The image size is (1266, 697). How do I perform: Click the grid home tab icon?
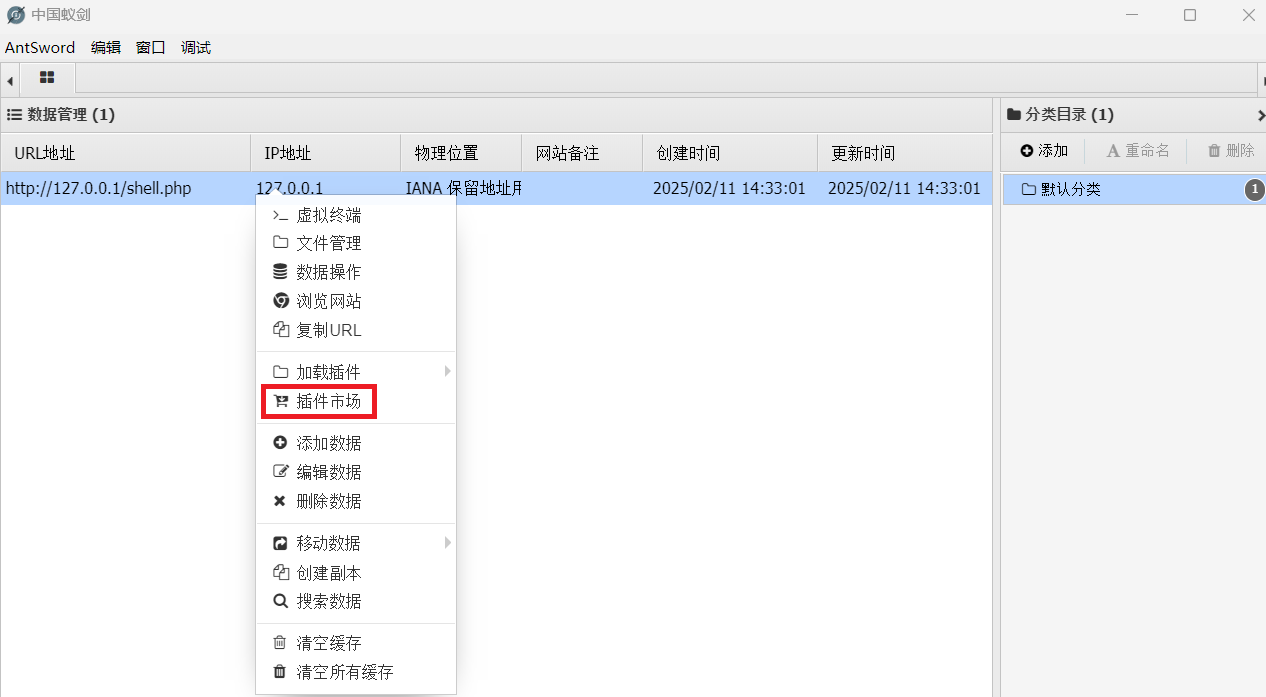tap(47, 77)
